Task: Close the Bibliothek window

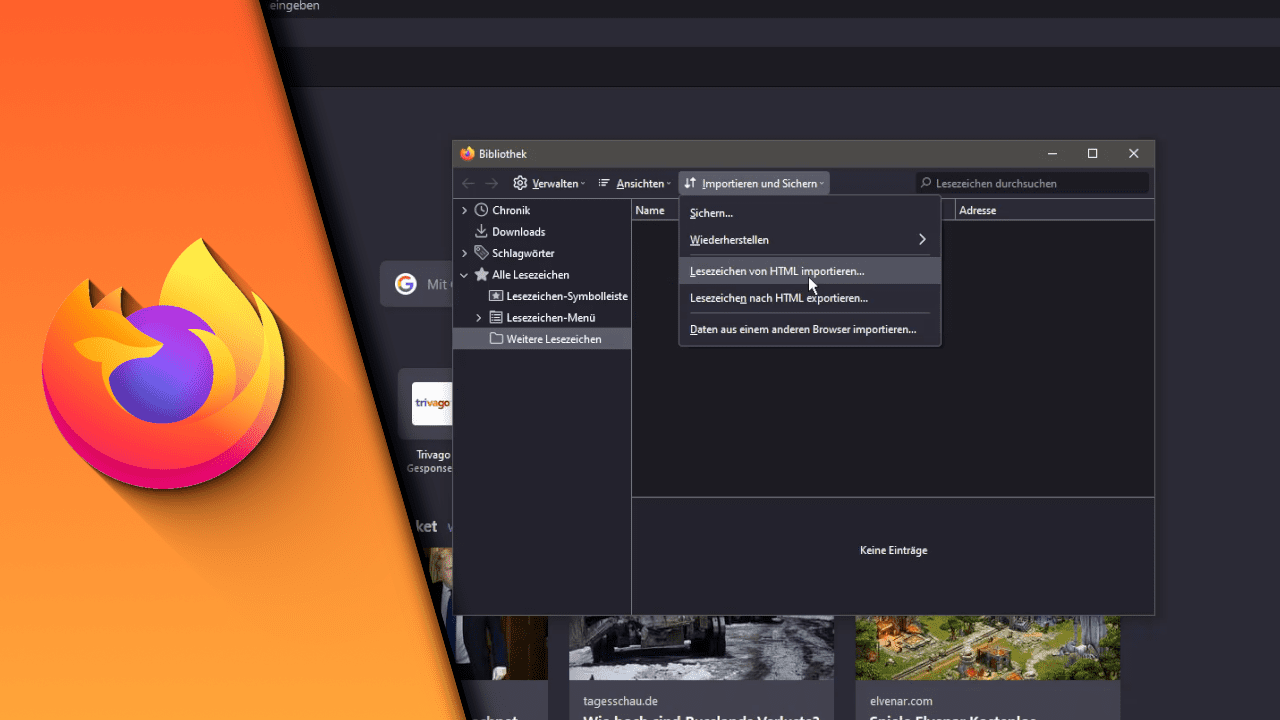Action: click(x=1134, y=154)
